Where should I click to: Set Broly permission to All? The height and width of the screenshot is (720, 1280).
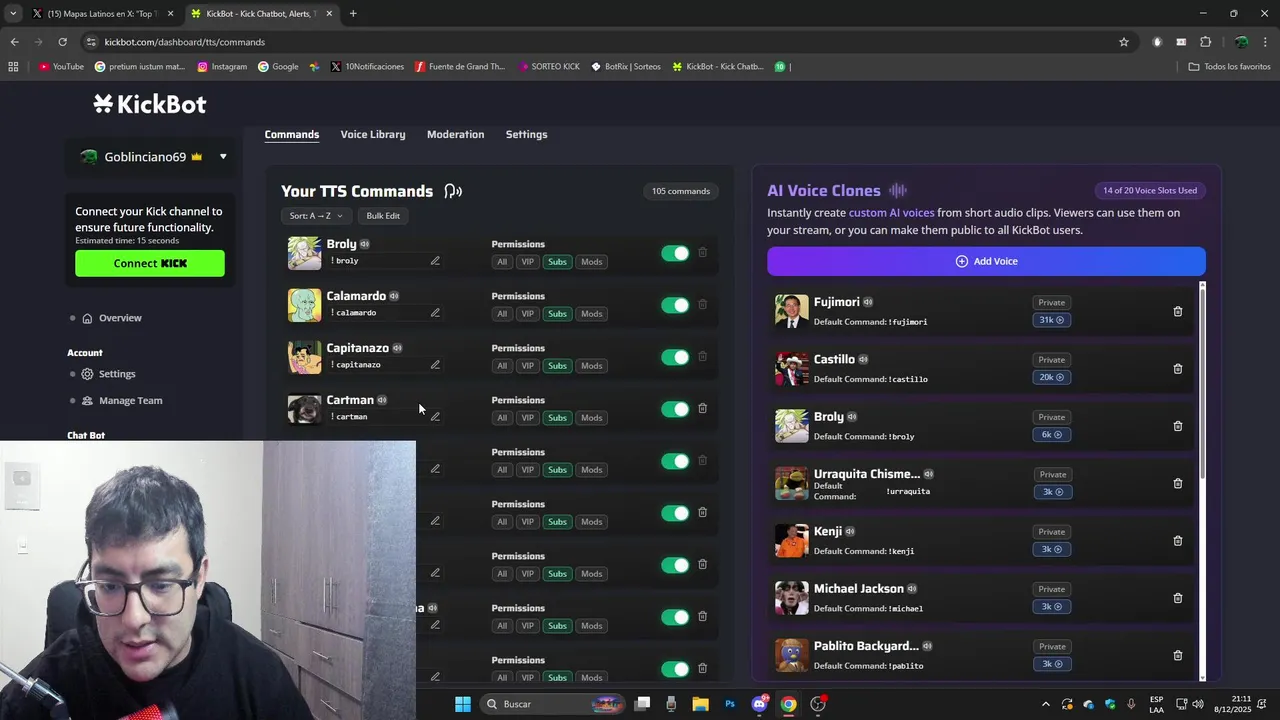pos(502,262)
